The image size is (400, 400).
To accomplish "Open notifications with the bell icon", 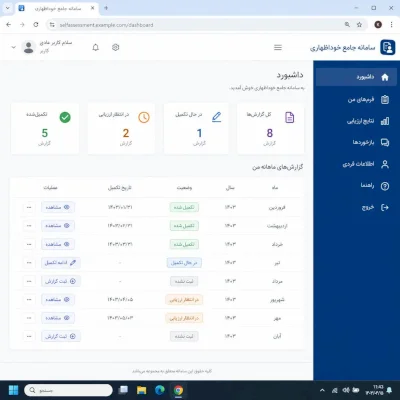I will (x=96, y=47).
